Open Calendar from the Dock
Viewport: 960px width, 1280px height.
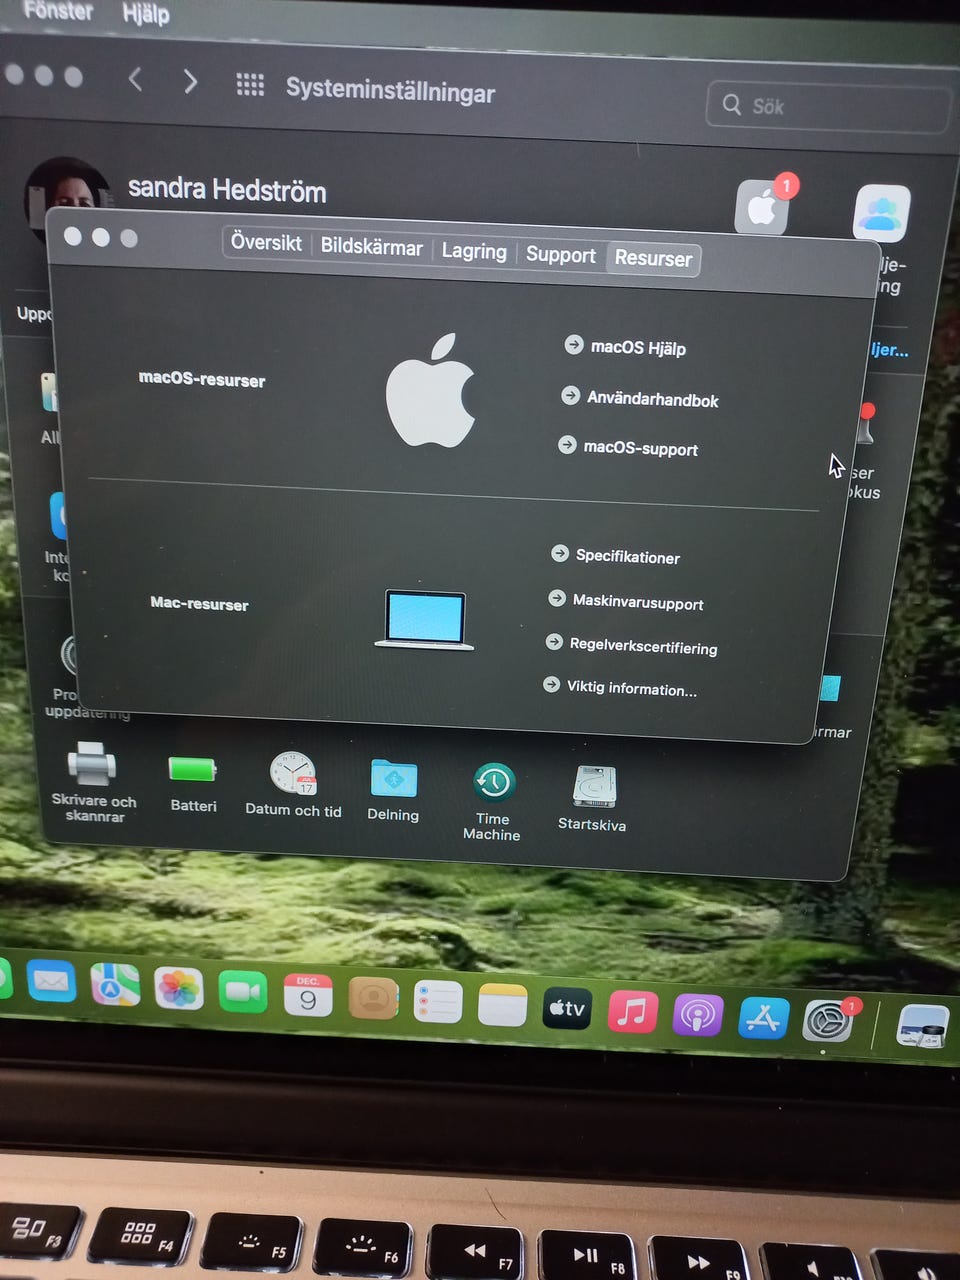[x=308, y=995]
